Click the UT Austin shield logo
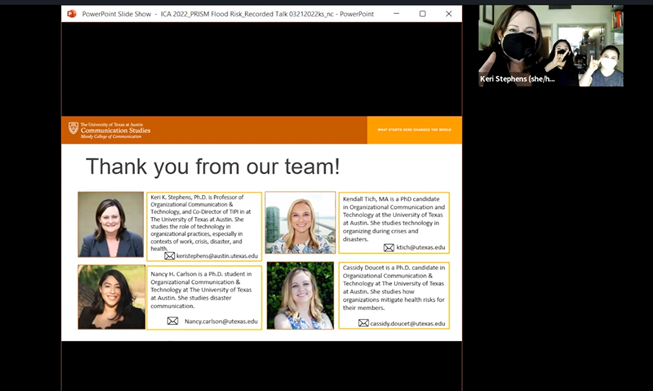This screenshot has width=653, height=391. pyautogui.click(x=73, y=128)
